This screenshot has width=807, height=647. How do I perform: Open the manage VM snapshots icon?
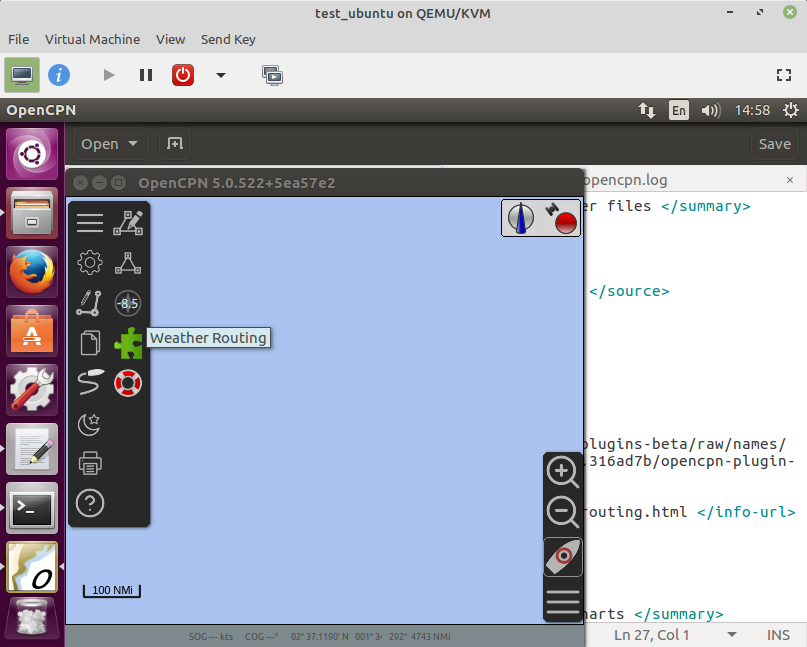[272, 75]
